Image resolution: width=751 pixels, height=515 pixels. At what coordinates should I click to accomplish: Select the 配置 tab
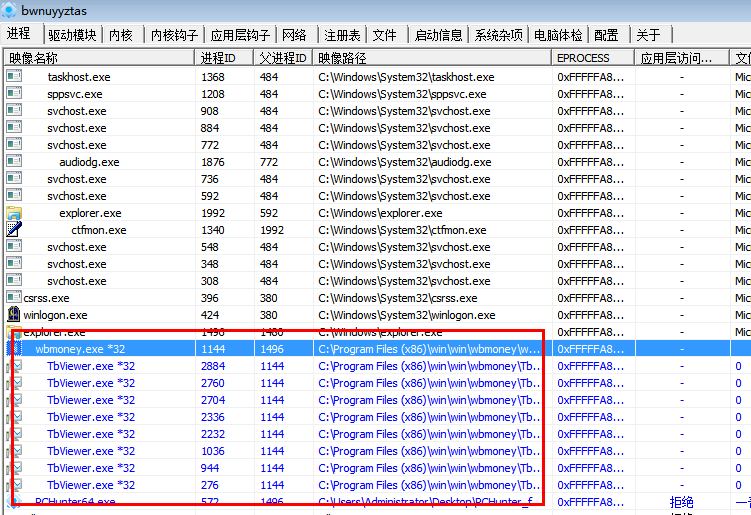pyautogui.click(x=606, y=35)
